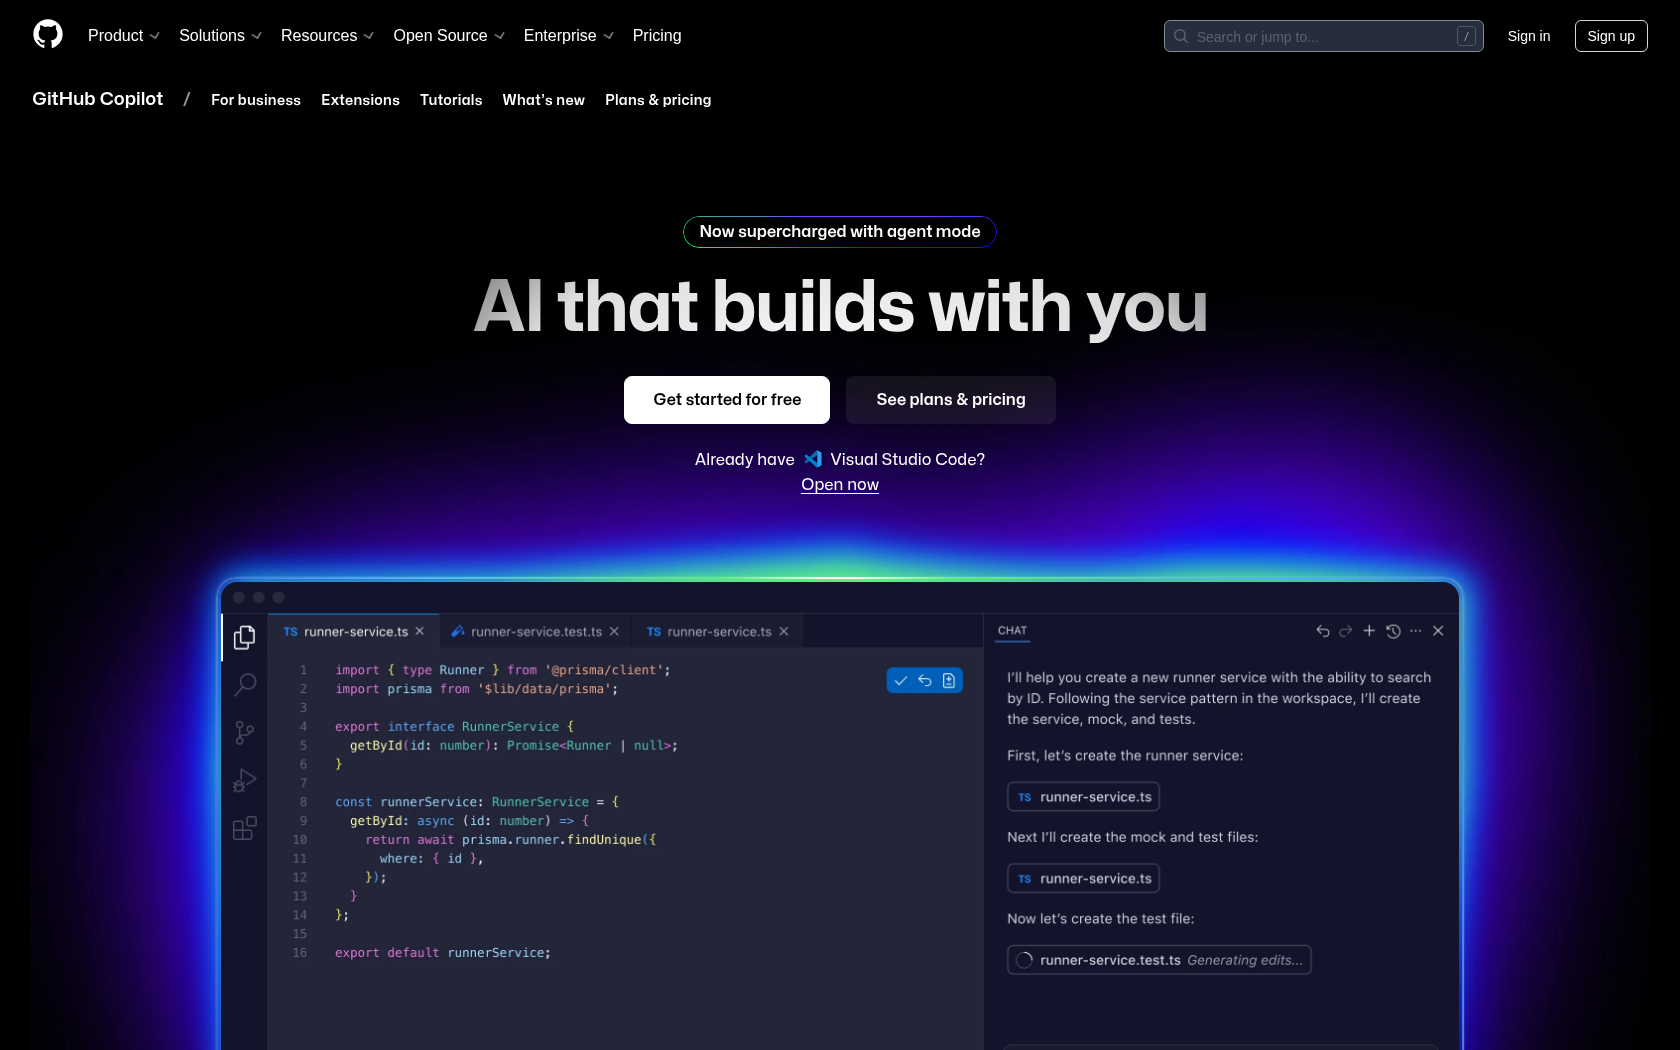Viewport: 1680px width, 1050px height.
Task: Click code line 16 export default runnerService
Action: [442, 953]
